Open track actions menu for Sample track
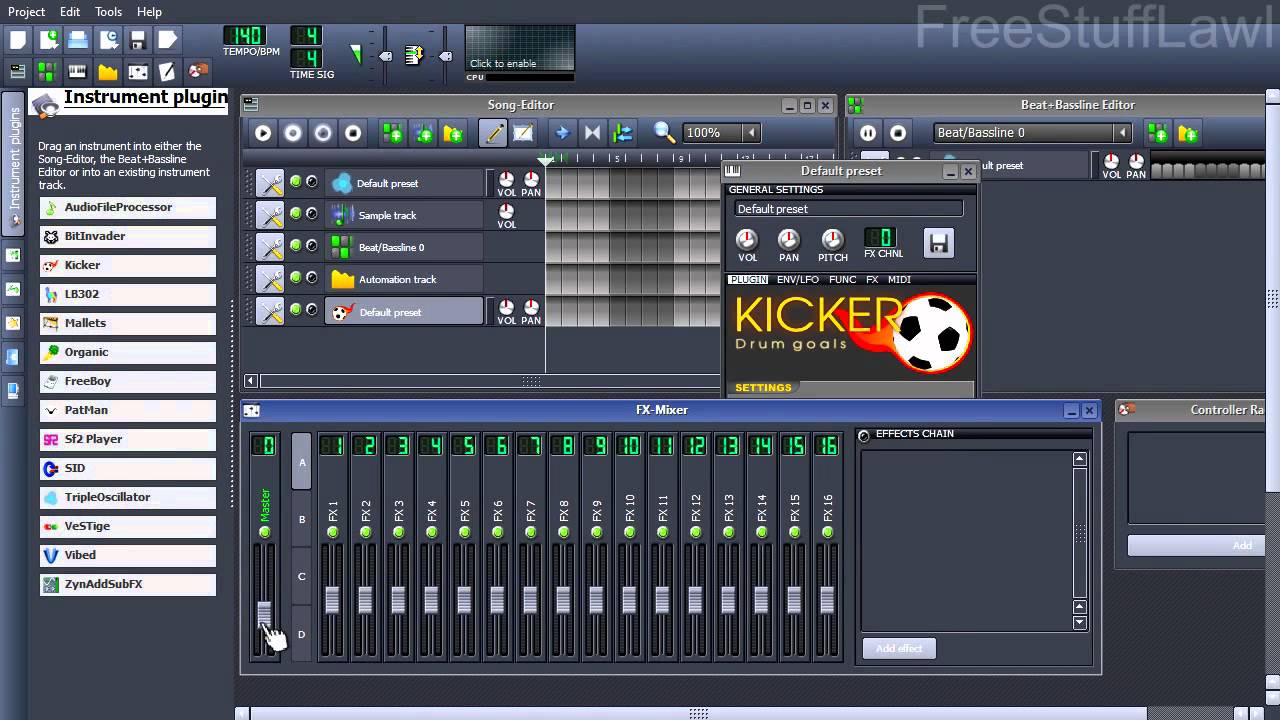The height and width of the screenshot is (720, 1280). point(270,215)
